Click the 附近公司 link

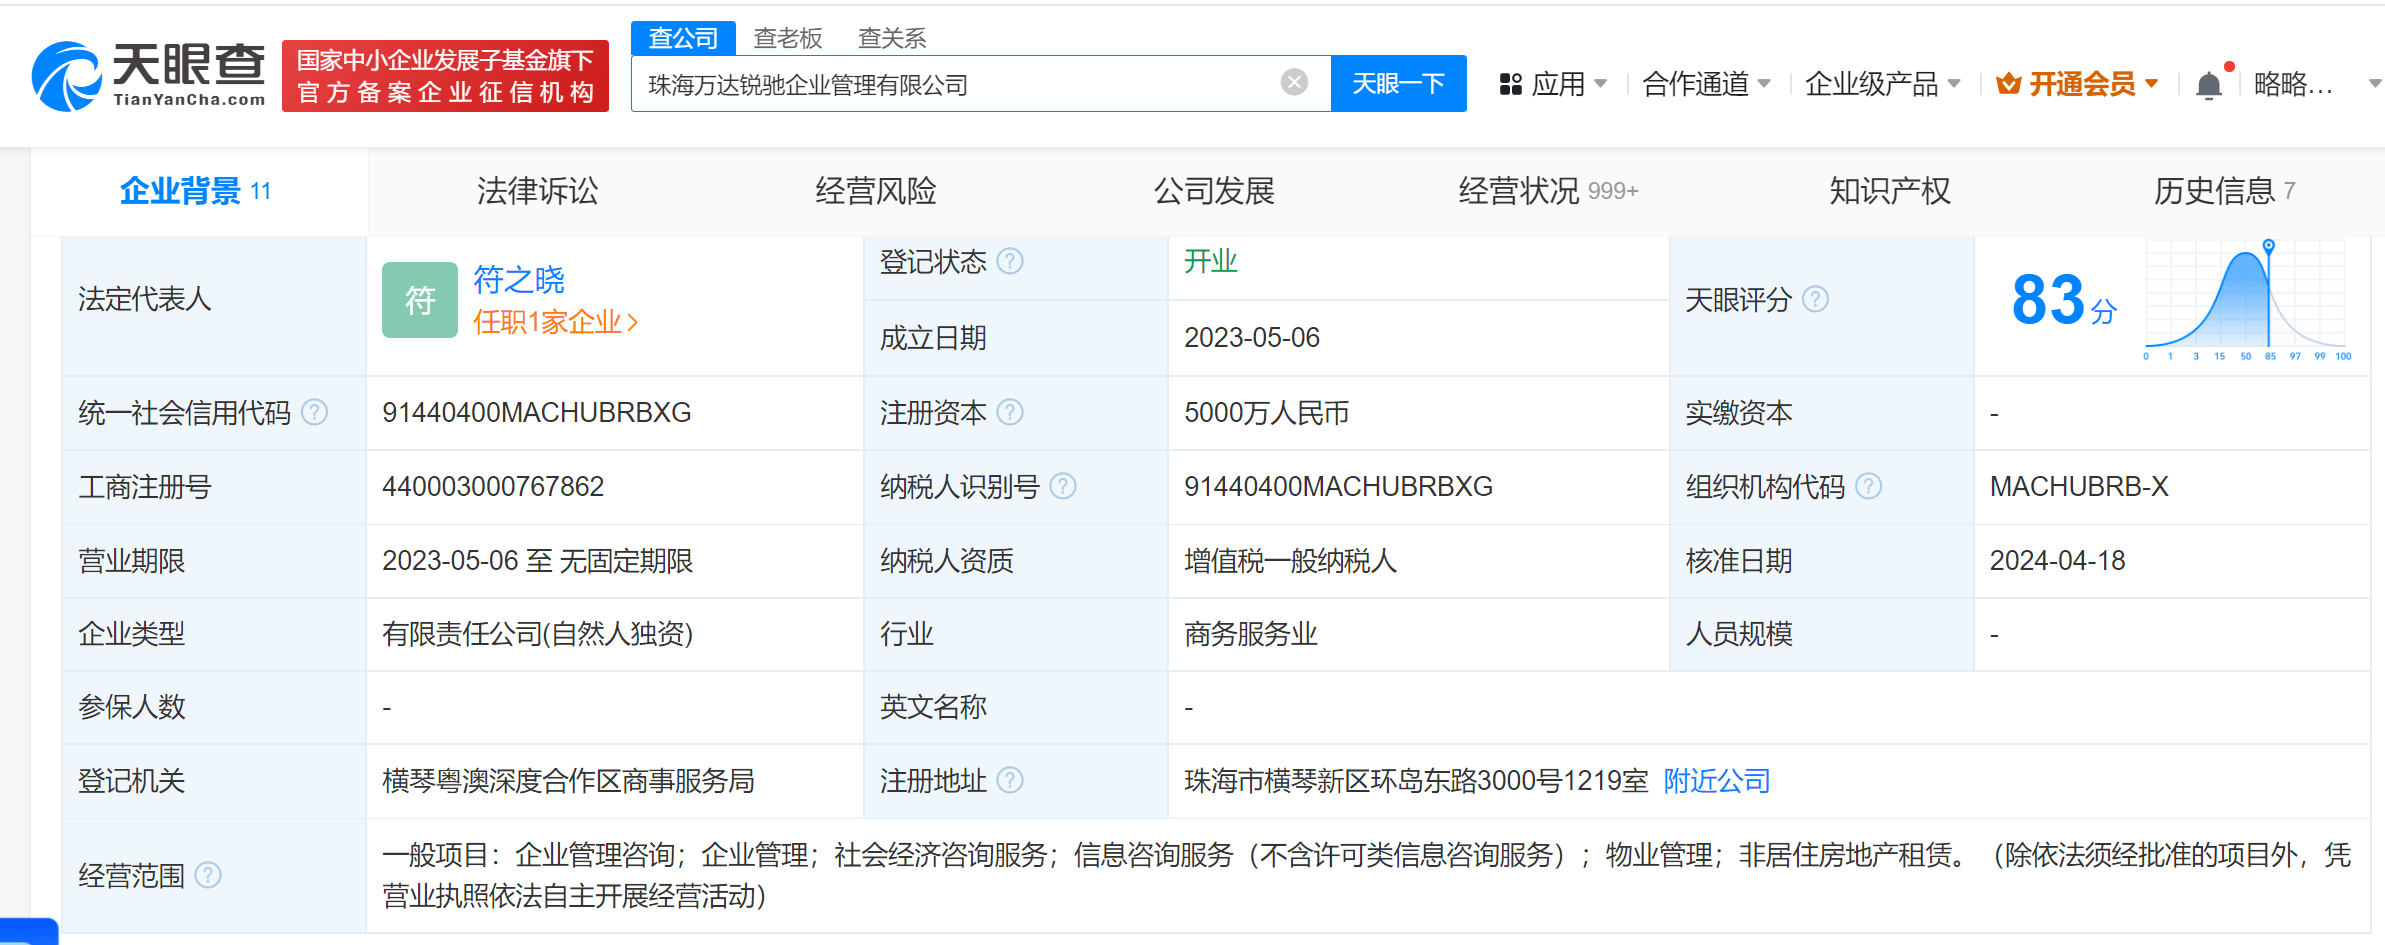pyautogui.click(x=1716, y=780)
